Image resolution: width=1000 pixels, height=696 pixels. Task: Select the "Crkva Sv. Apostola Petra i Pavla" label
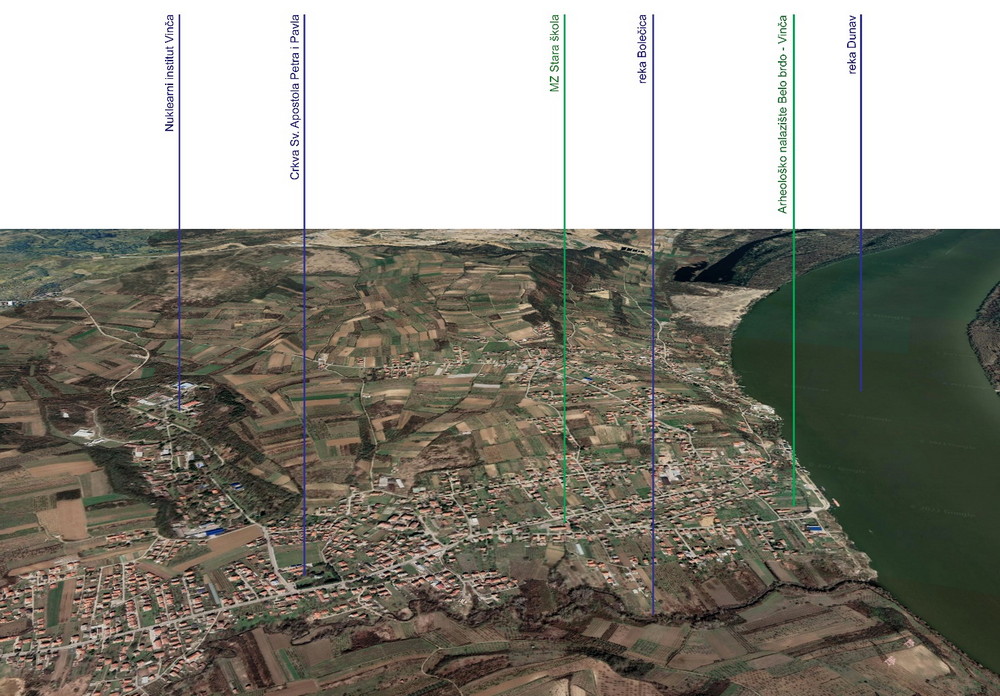coord(295,98)
